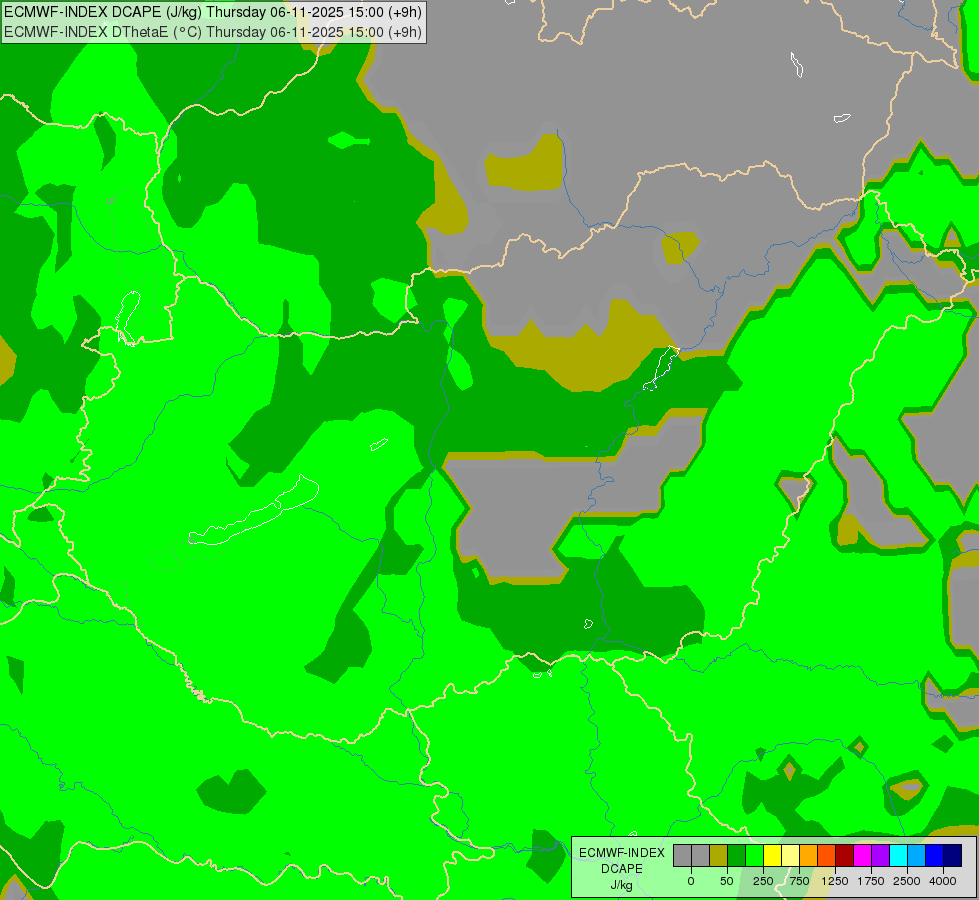Click the bright green legend swatch
979x900 pixels.
(754, 856)
